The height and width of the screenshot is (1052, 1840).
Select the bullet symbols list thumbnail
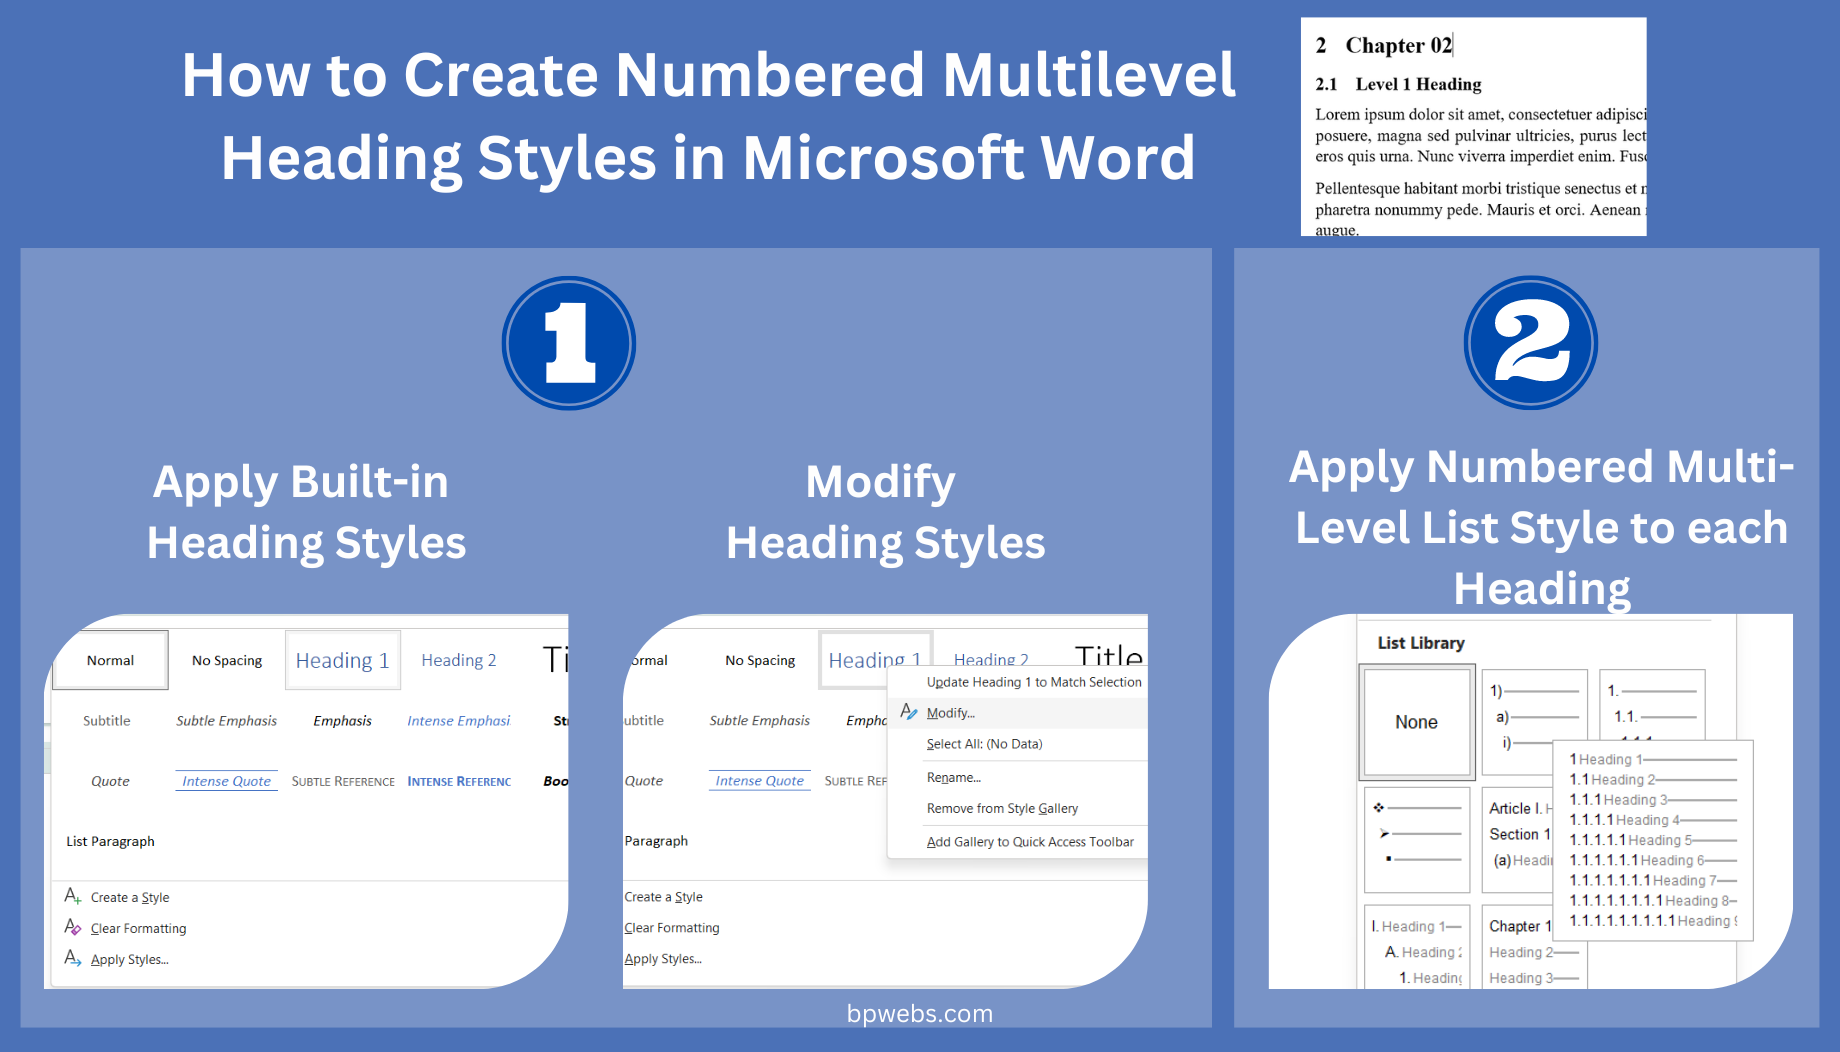(1417, 839)
